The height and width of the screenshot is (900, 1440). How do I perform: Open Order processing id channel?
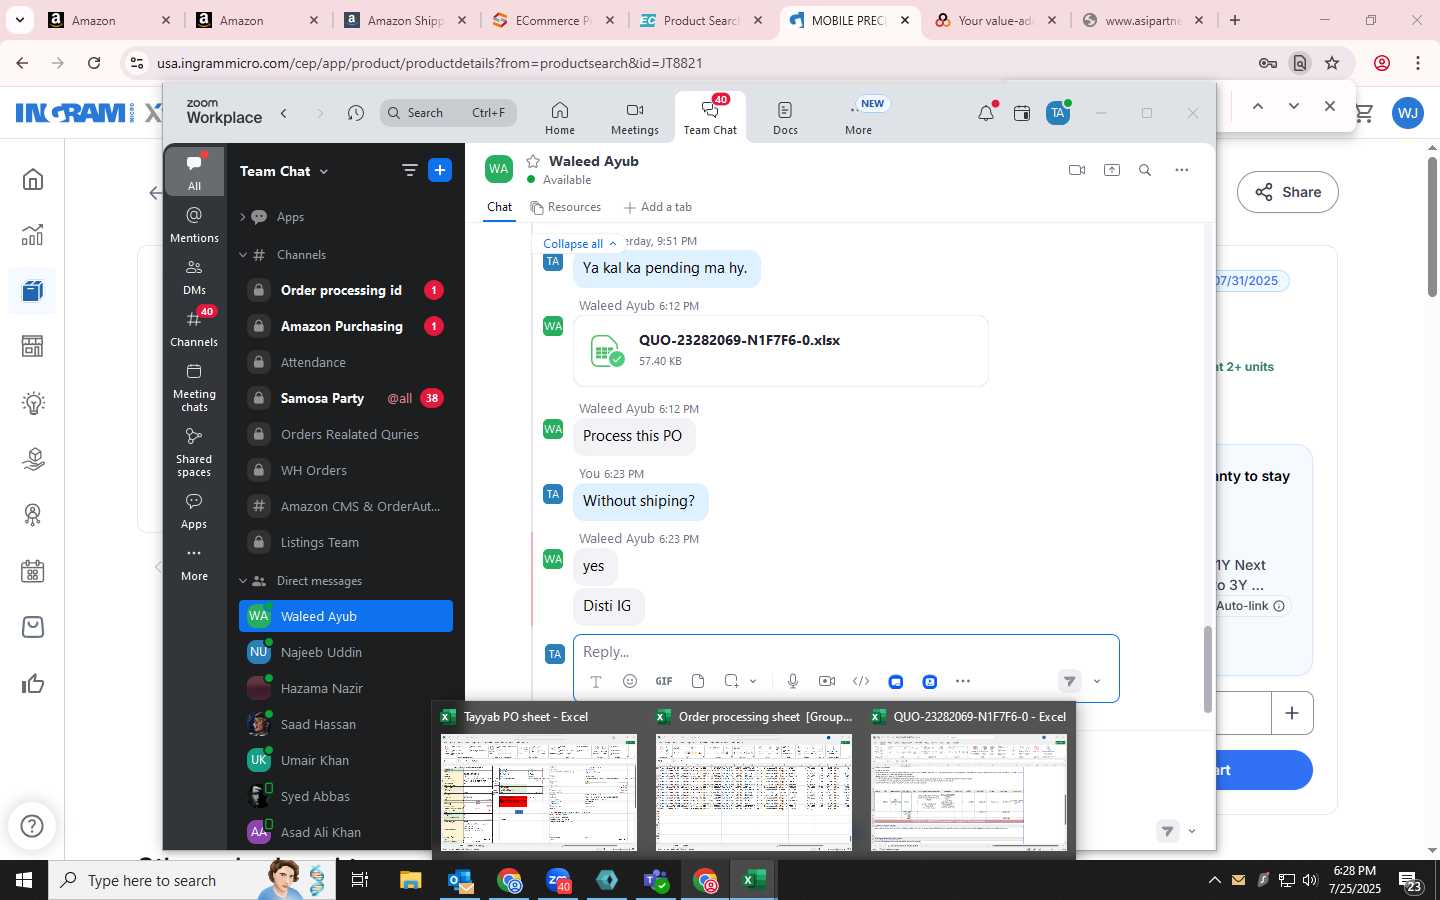[x=346, y=290]
